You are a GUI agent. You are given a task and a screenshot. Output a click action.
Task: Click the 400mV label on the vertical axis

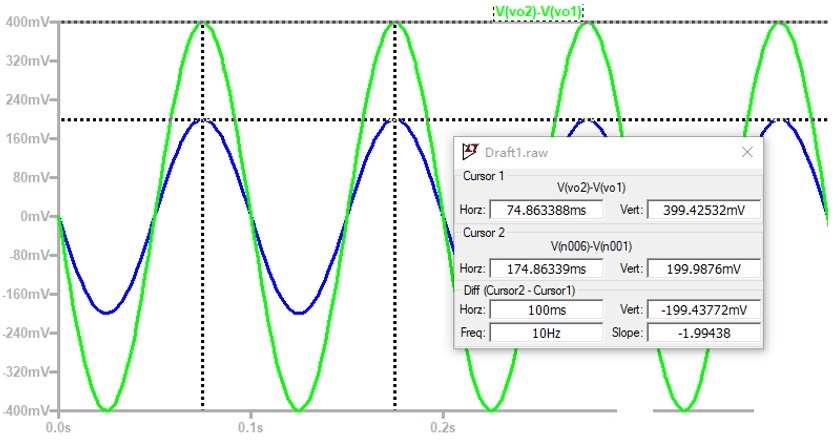pos(26,22)
